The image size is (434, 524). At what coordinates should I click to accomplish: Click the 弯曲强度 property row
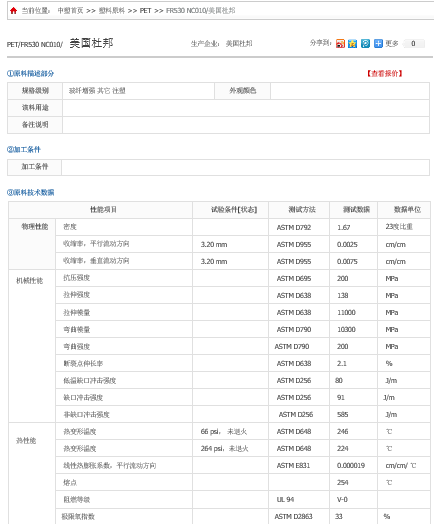click(x=124, y=346)
